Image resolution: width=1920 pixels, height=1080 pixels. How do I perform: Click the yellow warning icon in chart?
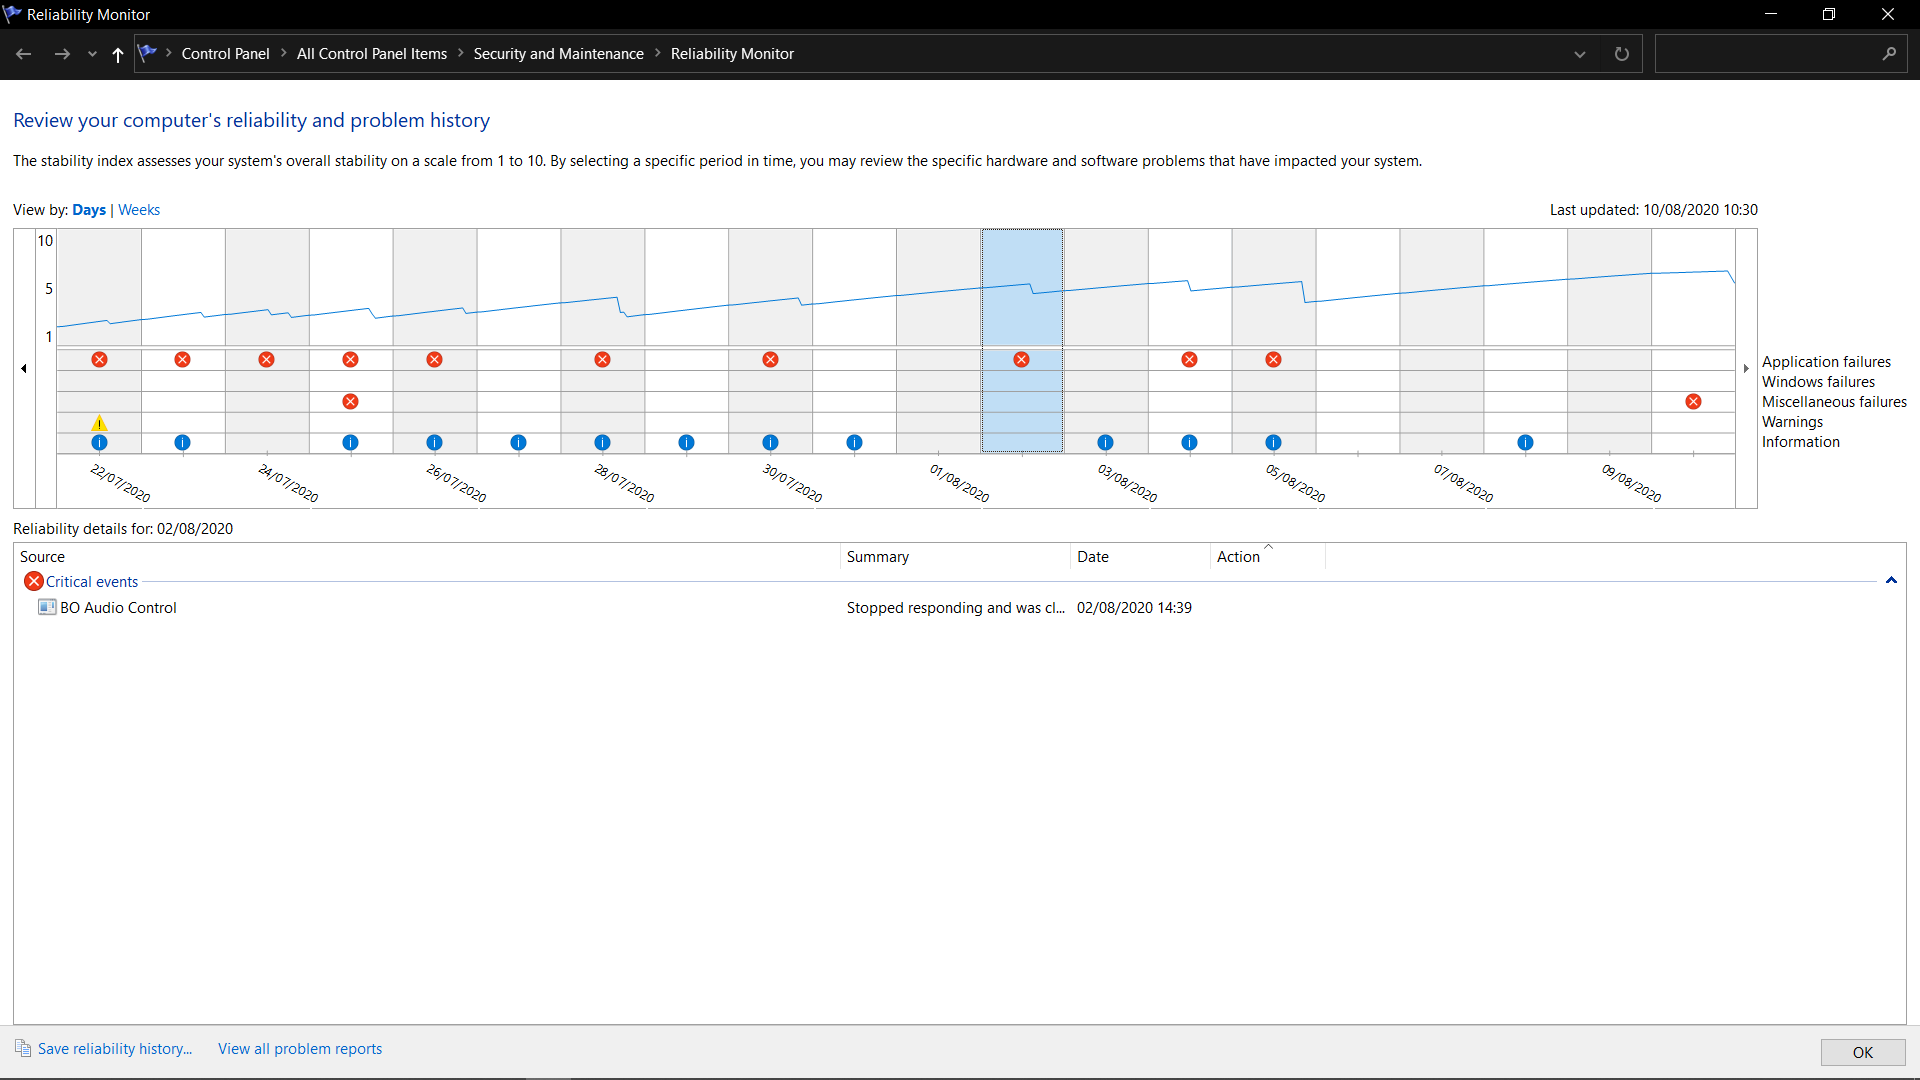tap(99, 423)
